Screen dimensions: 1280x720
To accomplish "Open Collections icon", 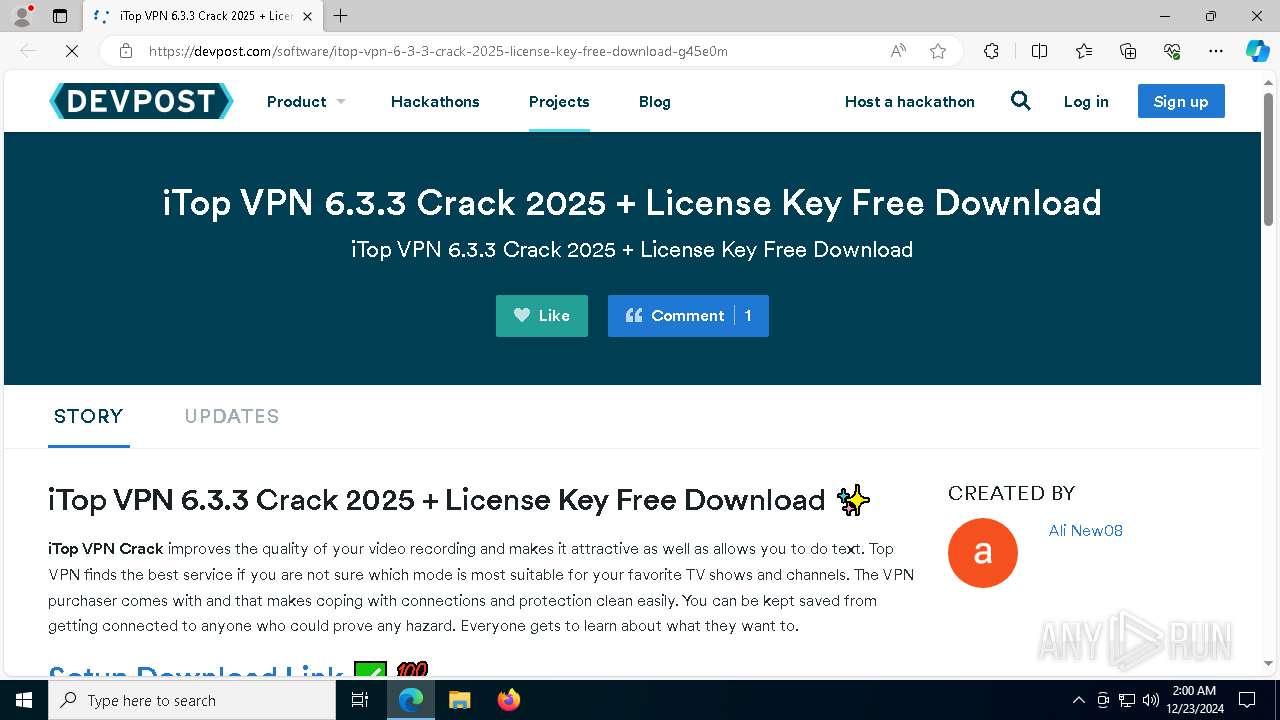I will tap(1128, 51).
